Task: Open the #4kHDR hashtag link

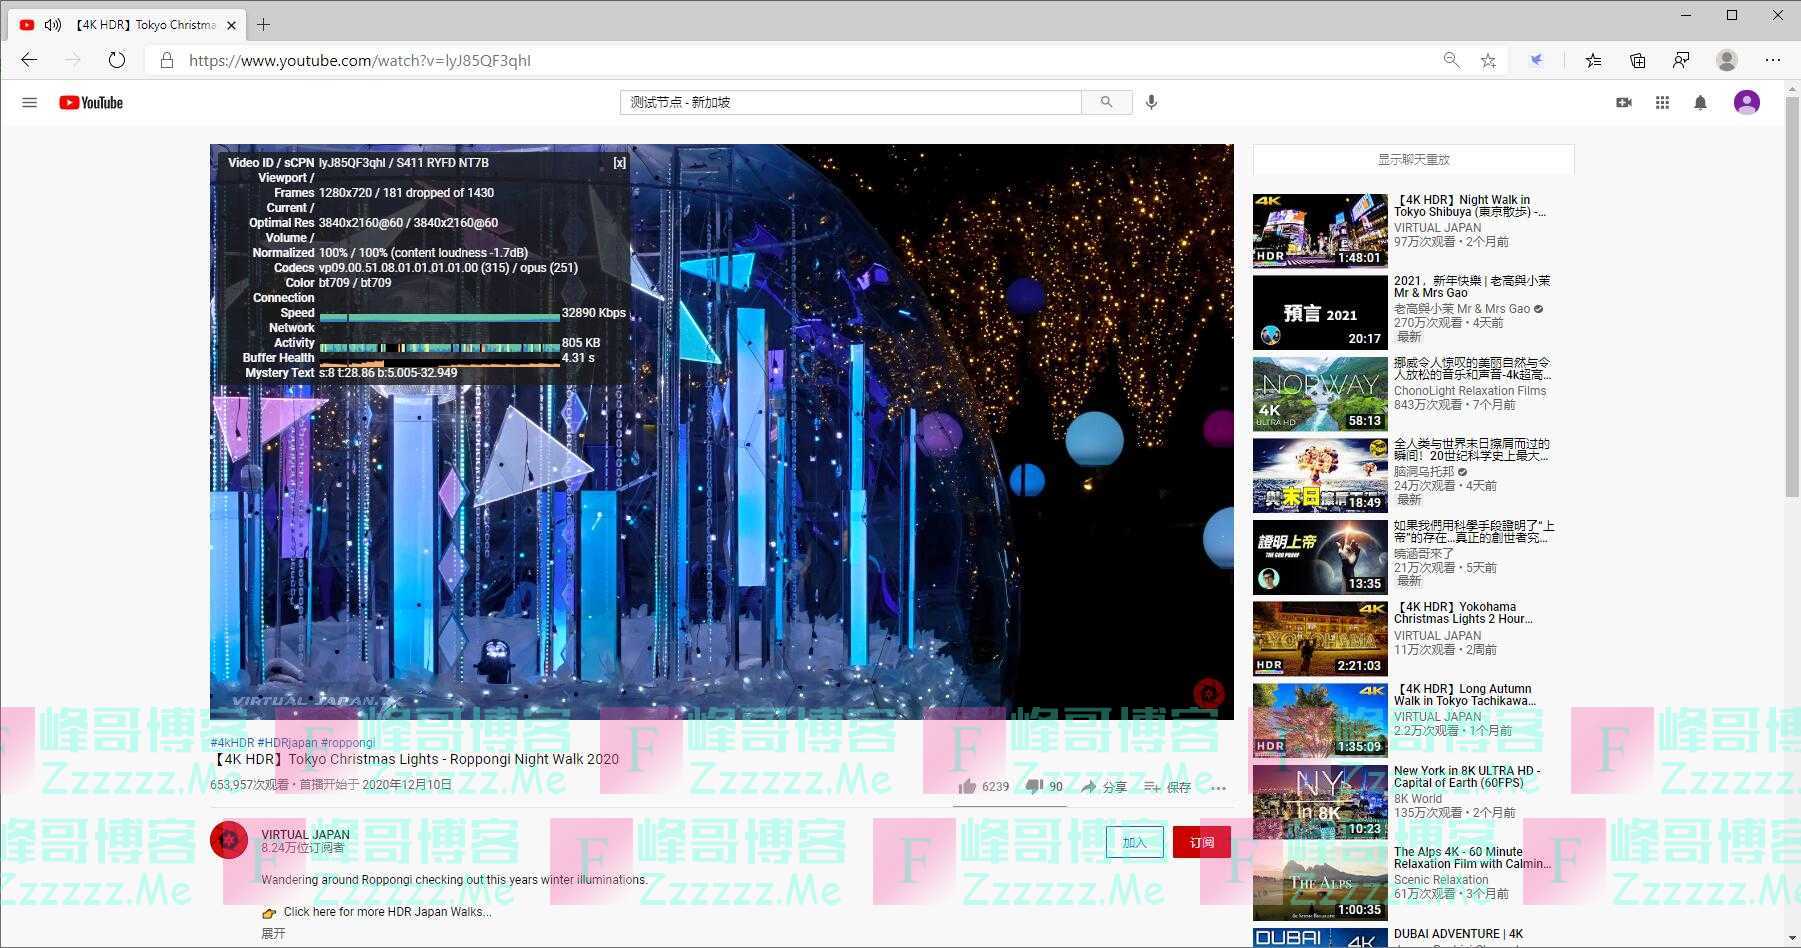Action: tap(231, 743)
